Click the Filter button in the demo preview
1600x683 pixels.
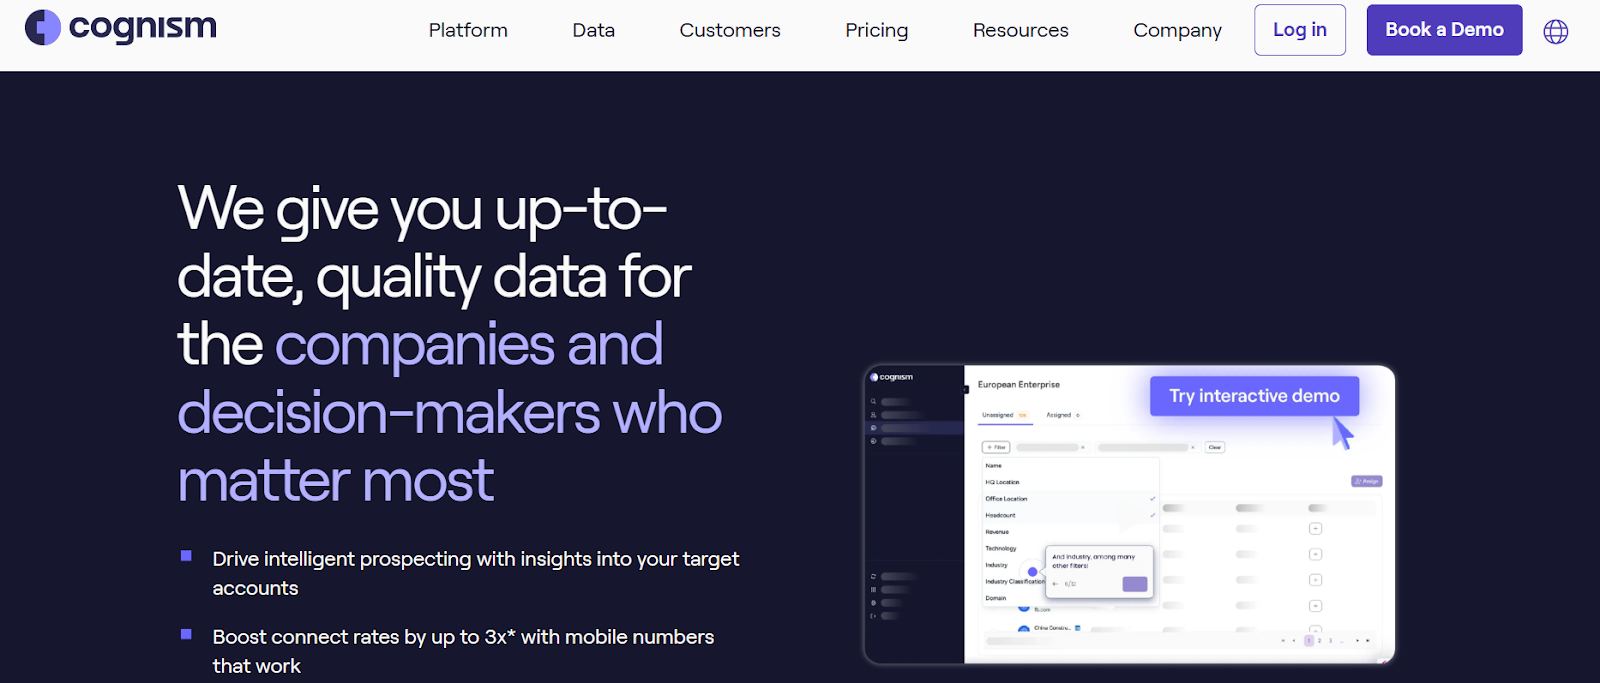[x=996, y=447]
